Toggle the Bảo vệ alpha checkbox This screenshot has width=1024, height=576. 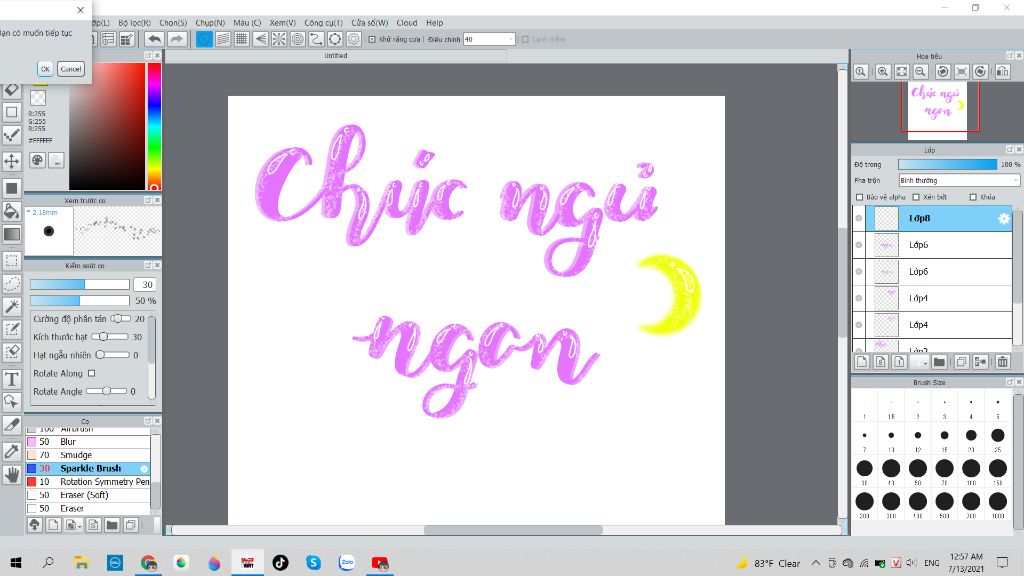click(x=859, y=197)
